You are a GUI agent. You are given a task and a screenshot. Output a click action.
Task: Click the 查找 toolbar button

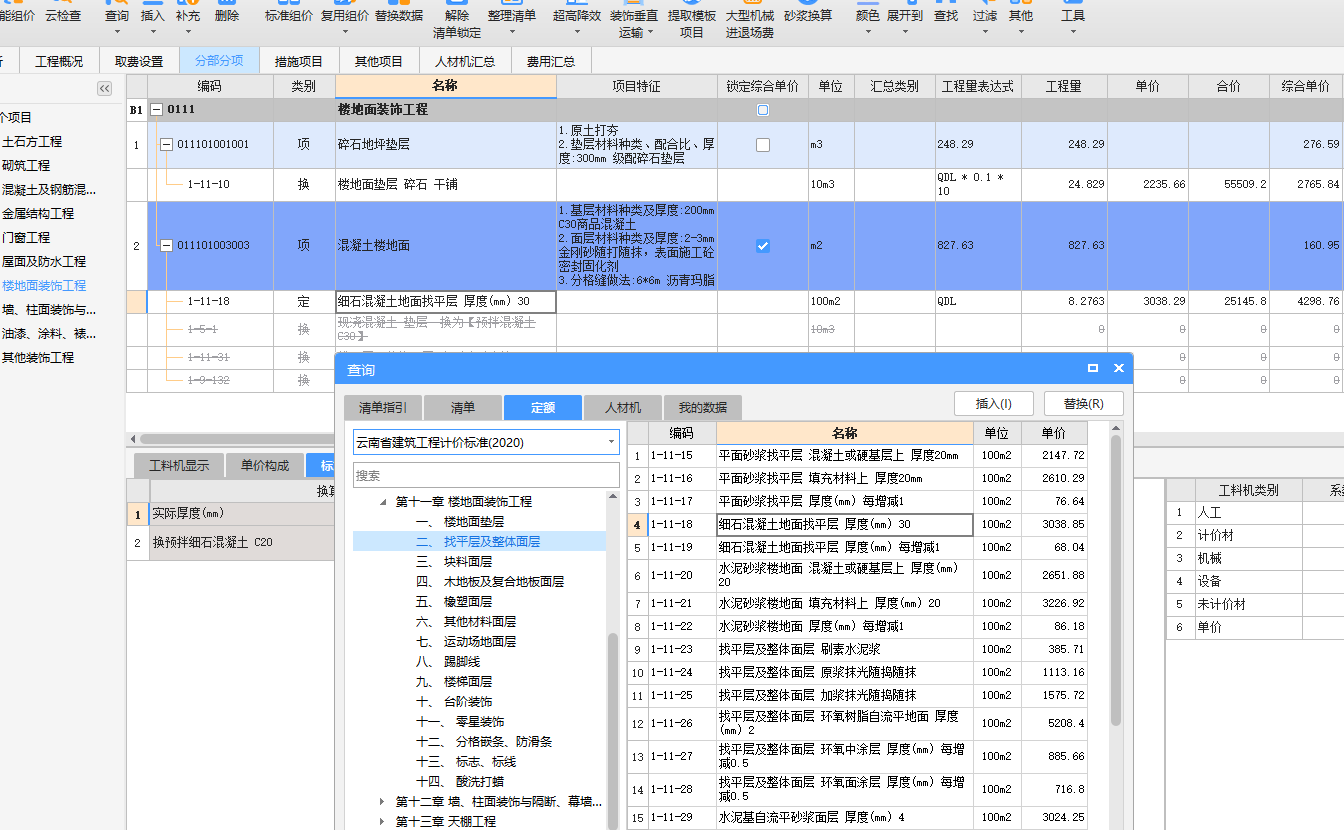pyautogui.click(x=946, y=15)
